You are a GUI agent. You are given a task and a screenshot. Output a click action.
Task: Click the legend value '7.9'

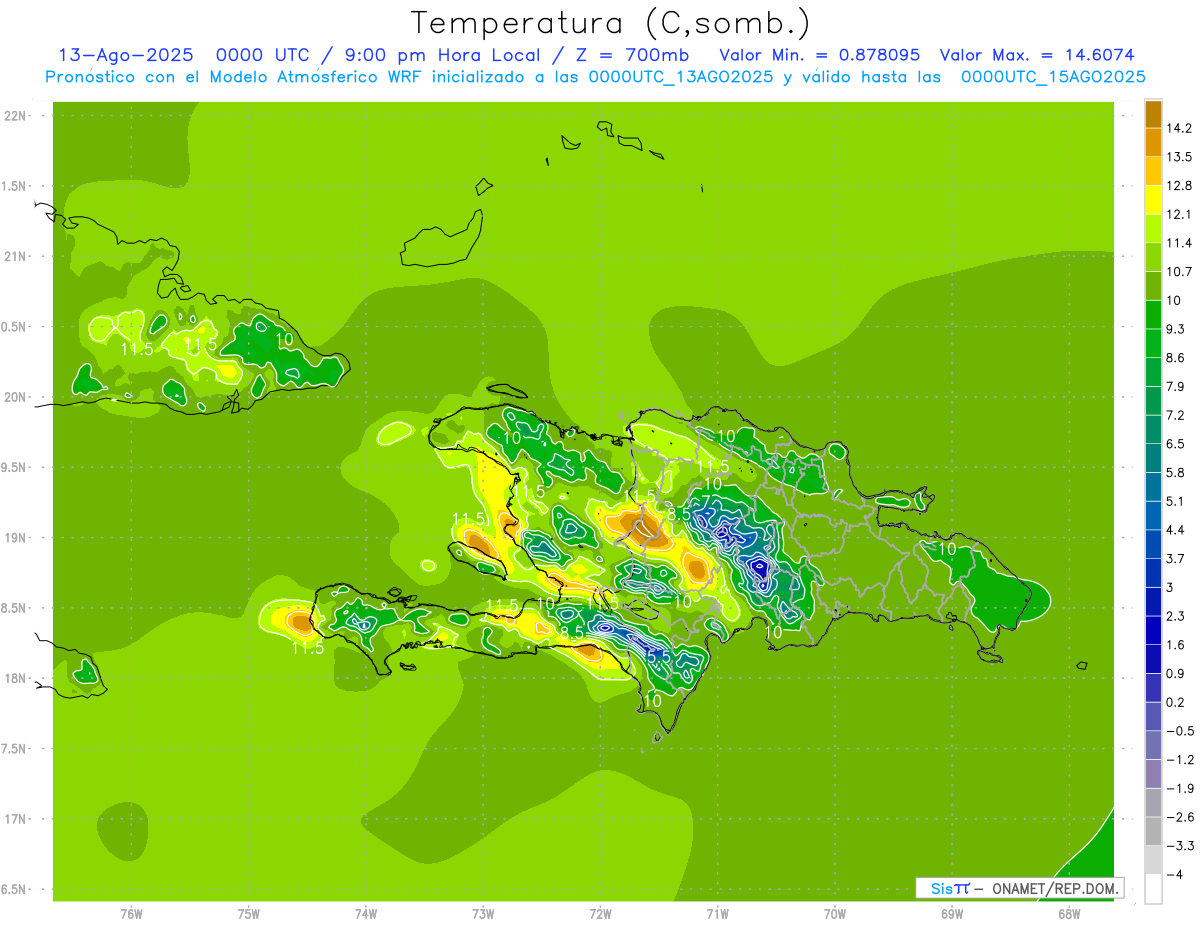(x=1177, y=387)
